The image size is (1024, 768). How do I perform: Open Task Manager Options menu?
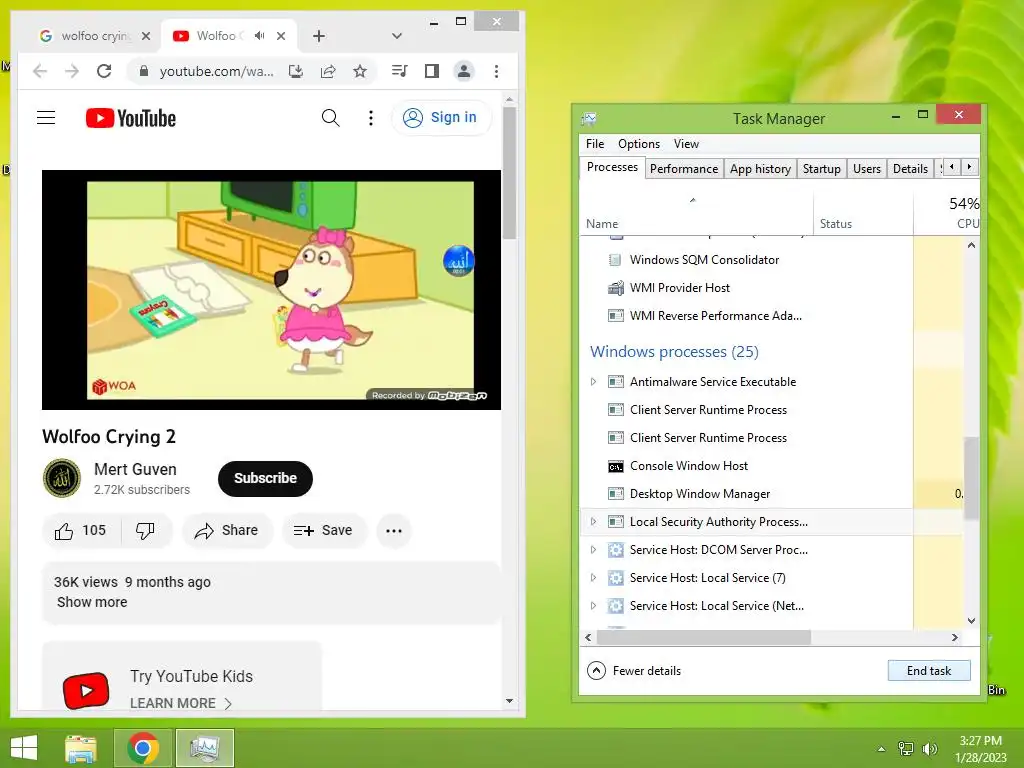pyautogui.click(x=639, y=144)
